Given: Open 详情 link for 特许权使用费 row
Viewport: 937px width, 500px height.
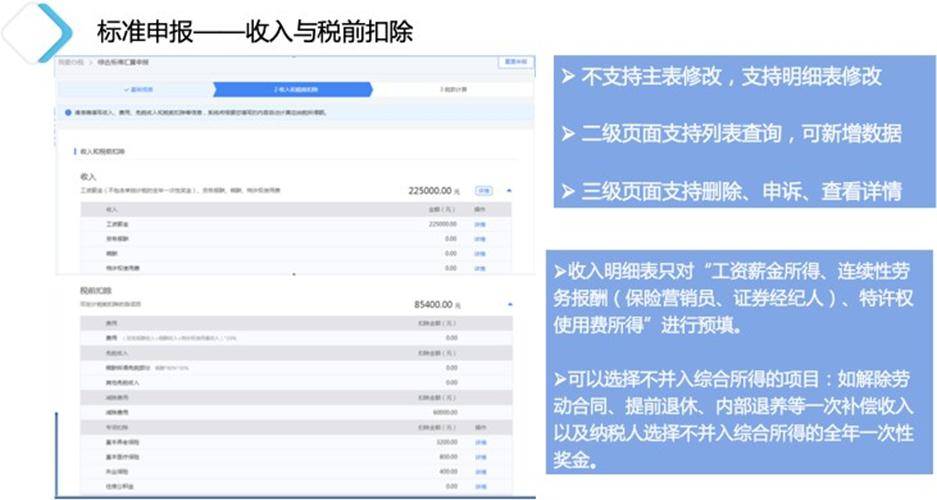Looking at the screenshot, I should 479,267.
